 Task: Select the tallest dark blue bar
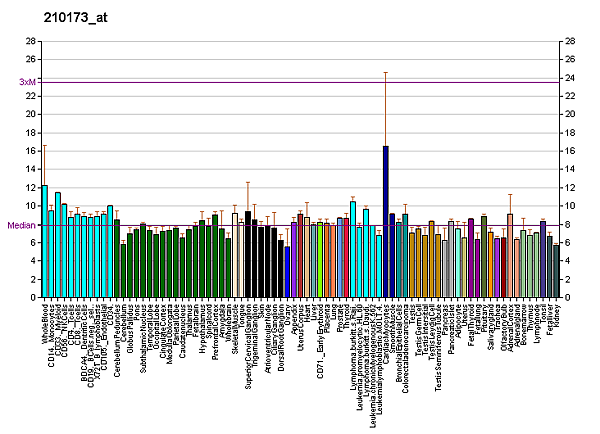386,221
